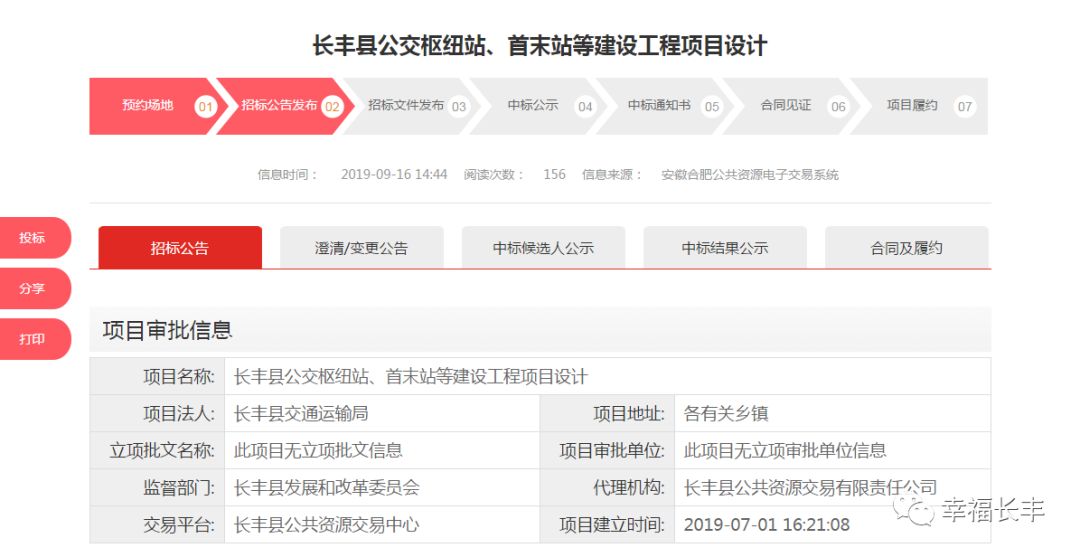Click the value 各有关乡镇
Viewport: 1080px width, 557px height.
(726, 414)
